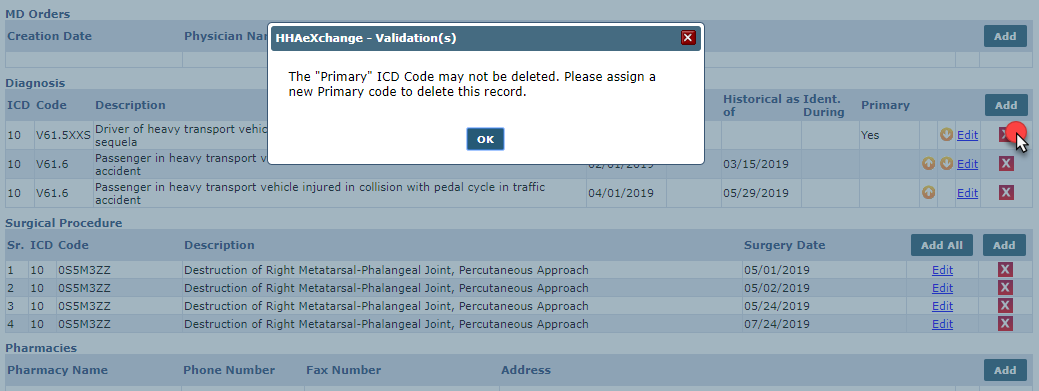
Task: Delete surgical procedure dated 05/02/2019
Action: [1005, 288]
